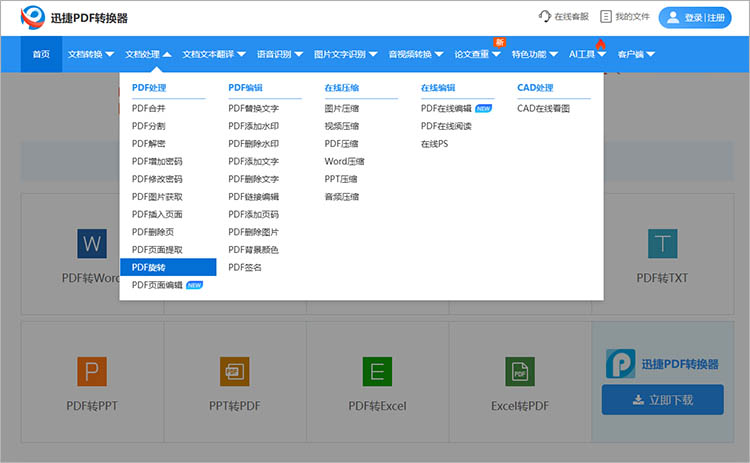This screenshot has height=463, width=750.
Task: Open the AI工具 dropdown
Action: pos(587,54)
